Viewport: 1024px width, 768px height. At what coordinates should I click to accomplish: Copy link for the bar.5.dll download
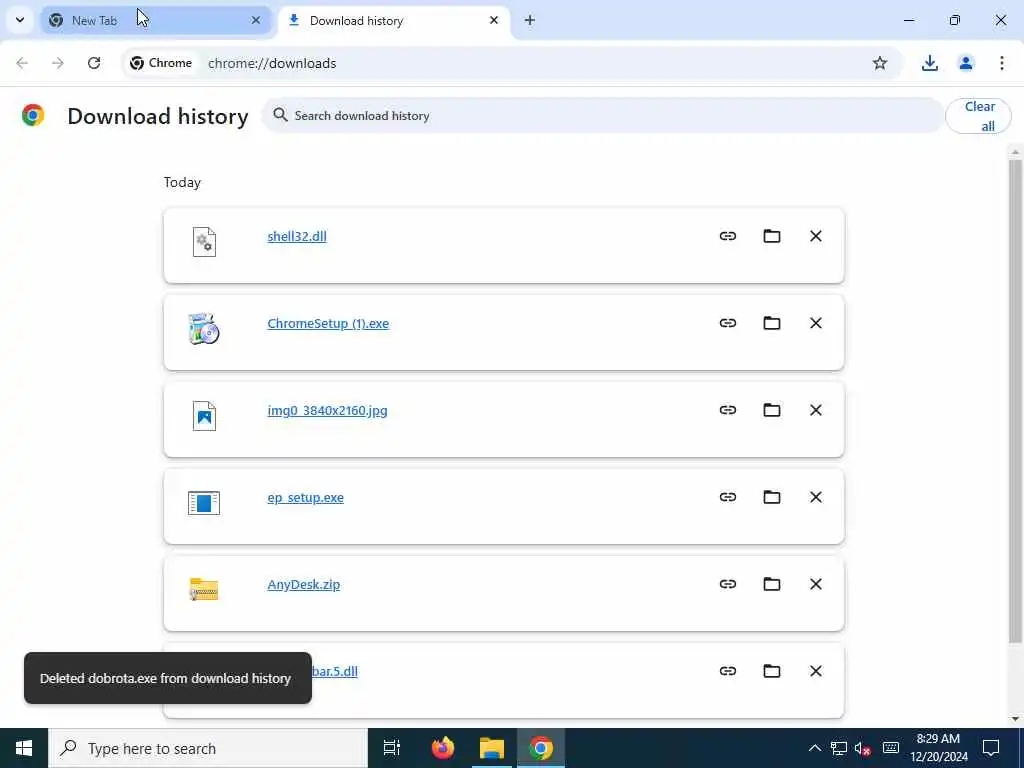tap(728, 671)
